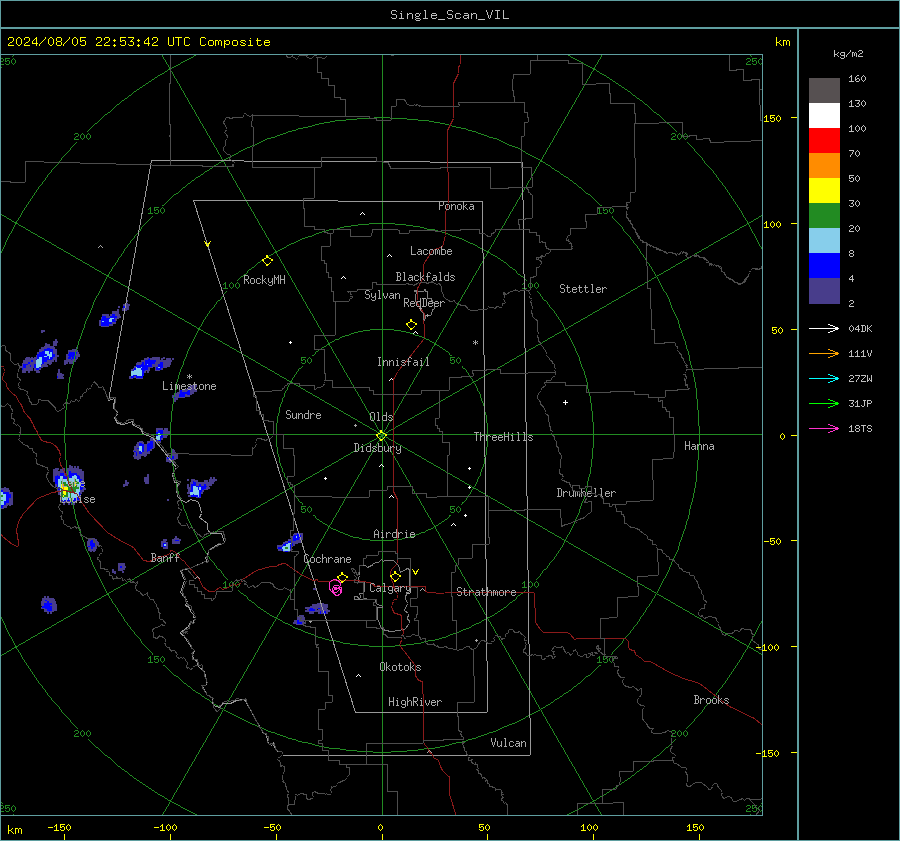Select the white 130 color swatch

824,115
